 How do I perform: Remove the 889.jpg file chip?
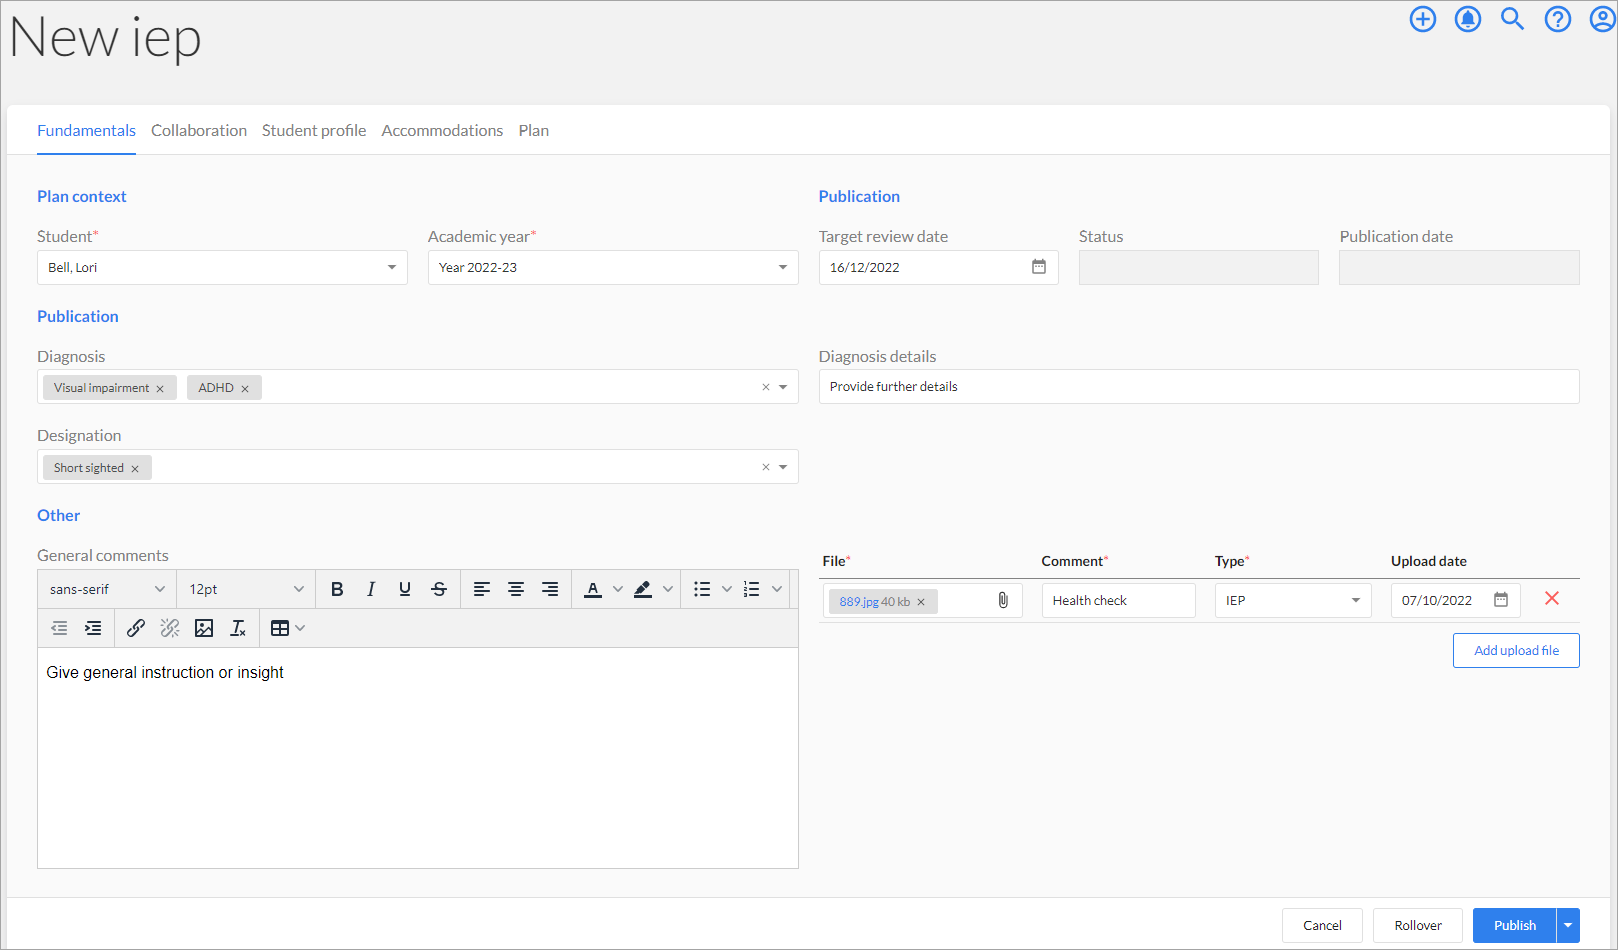[x=921, y=602]
